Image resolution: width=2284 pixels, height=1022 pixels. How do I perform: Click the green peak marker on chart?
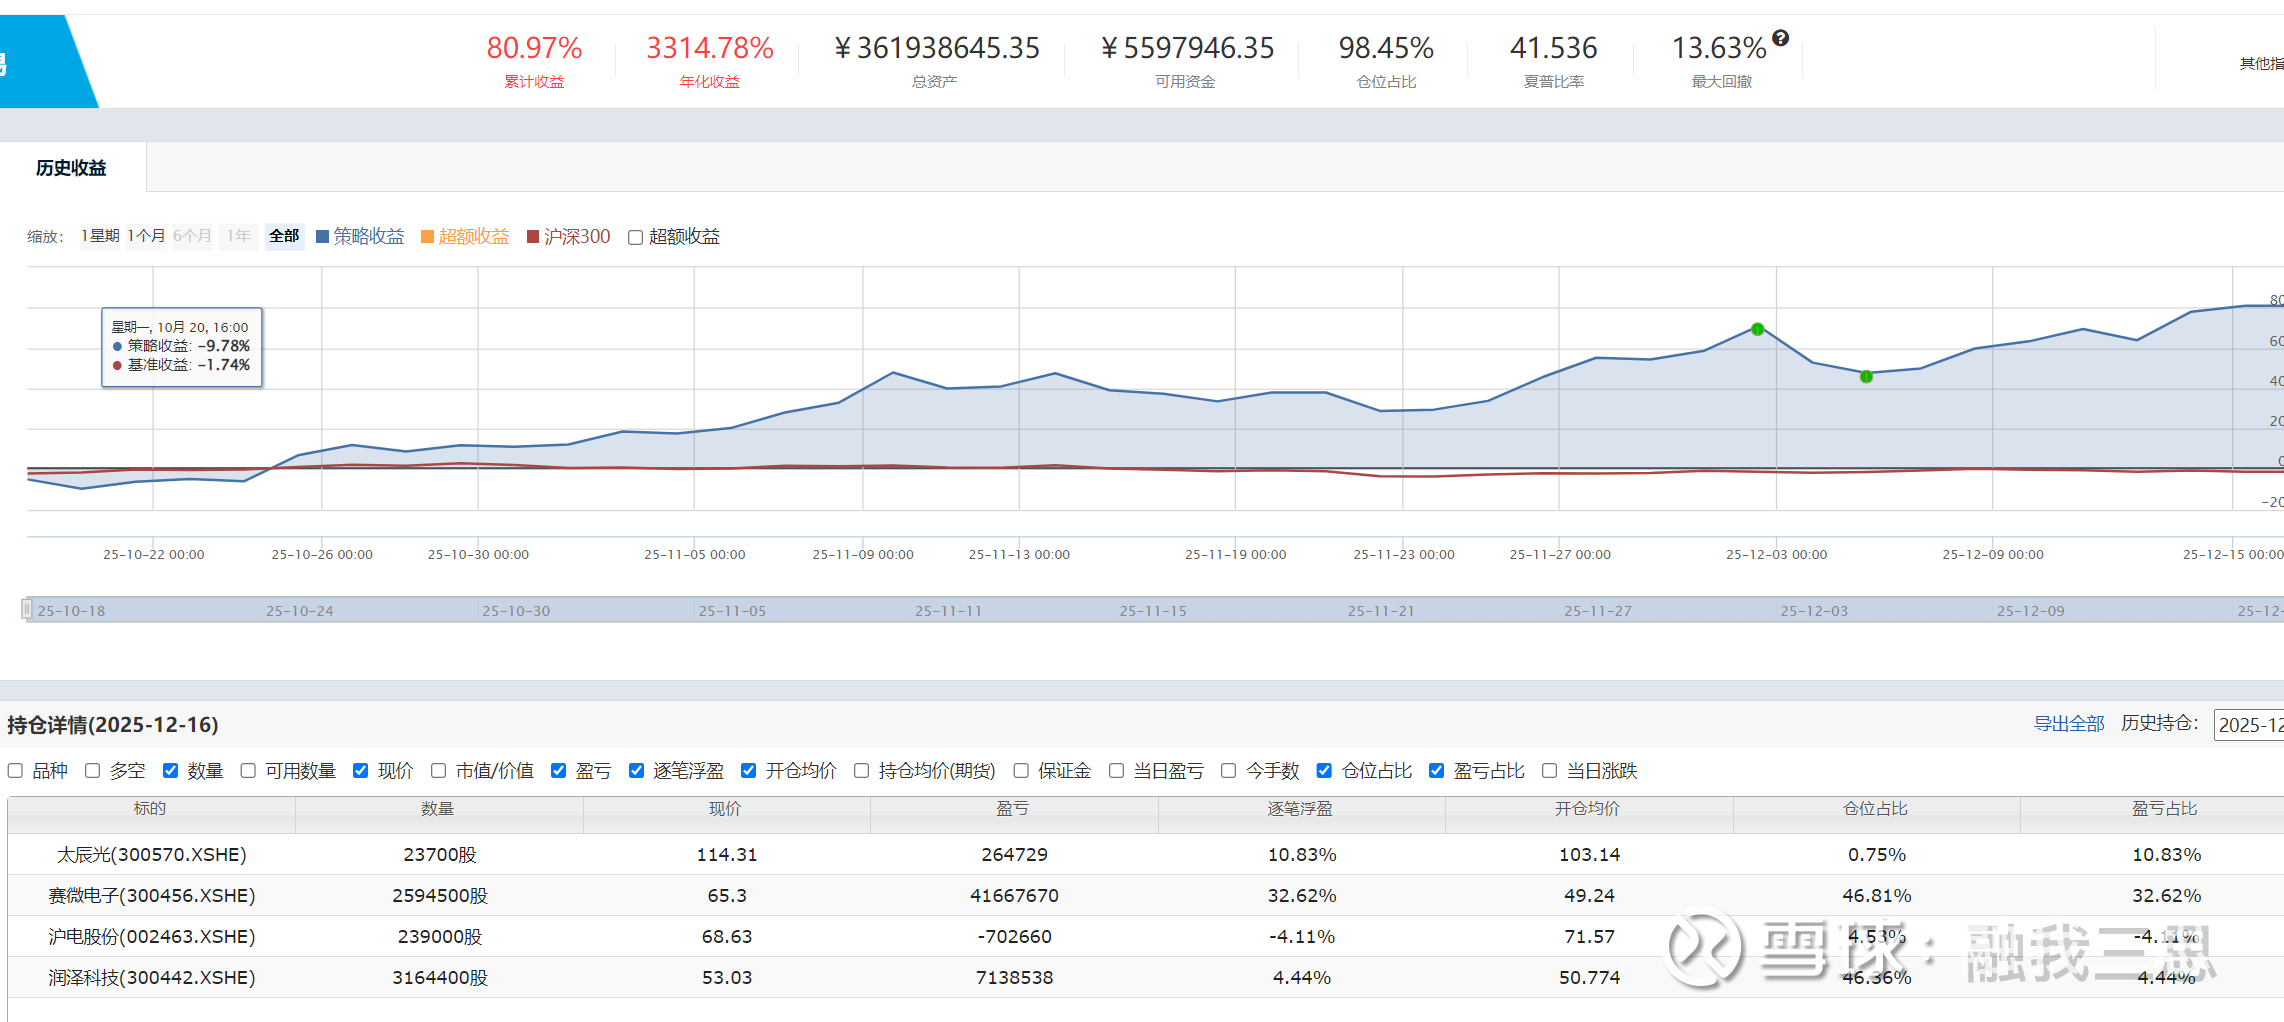tap(1757, 329)
